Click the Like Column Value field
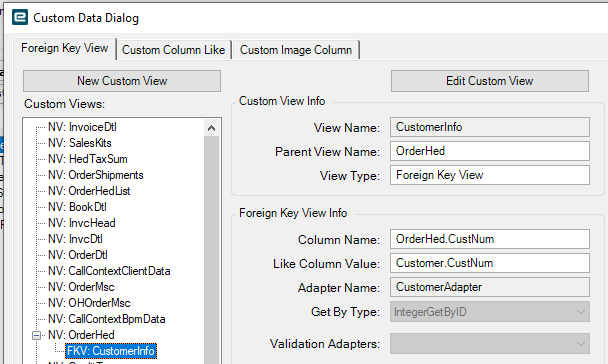This screenshot has width=608, height=364. click(490, 263)
